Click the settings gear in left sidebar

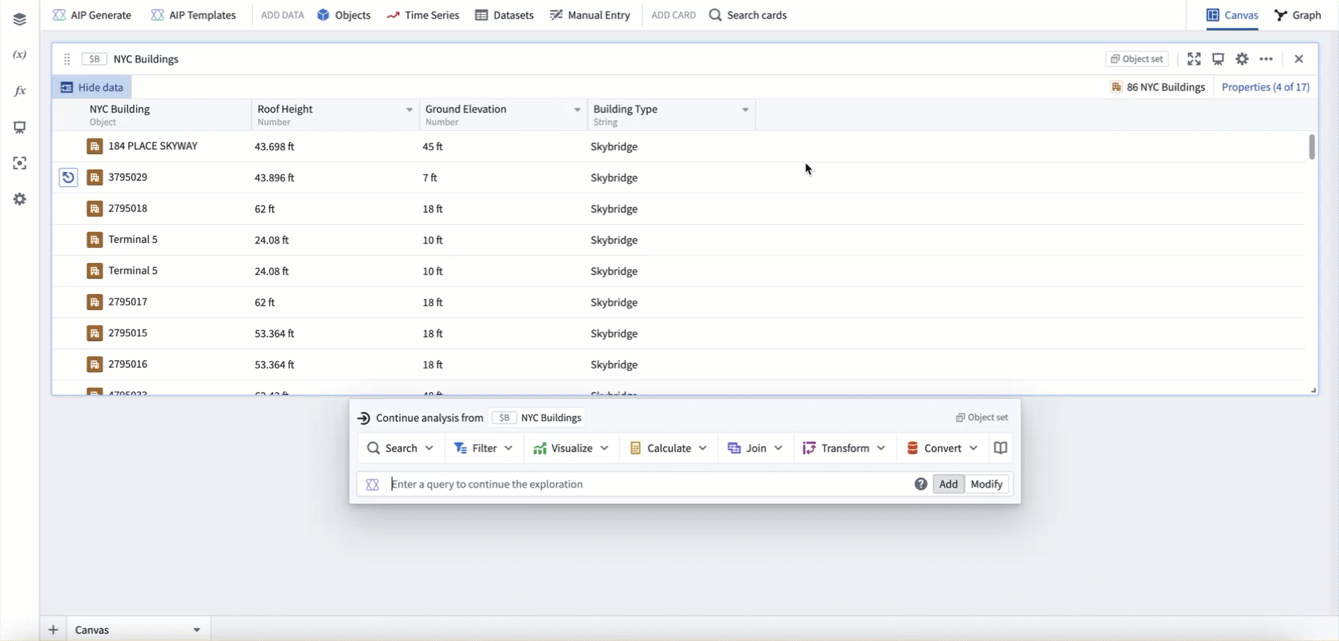click(x=19, y=199)
